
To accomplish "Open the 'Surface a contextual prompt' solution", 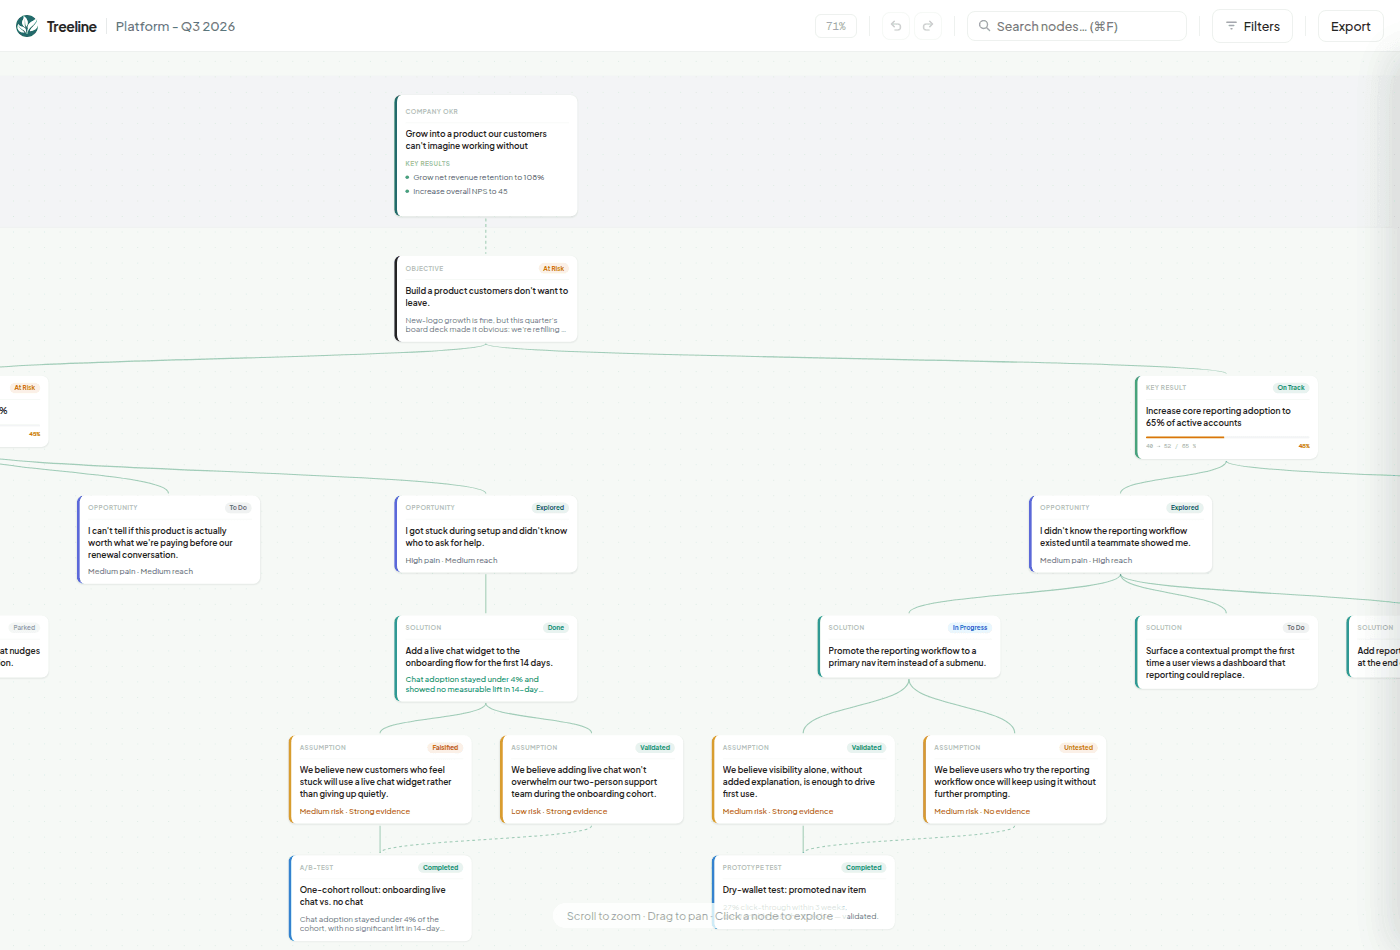I will [1227, 652].
